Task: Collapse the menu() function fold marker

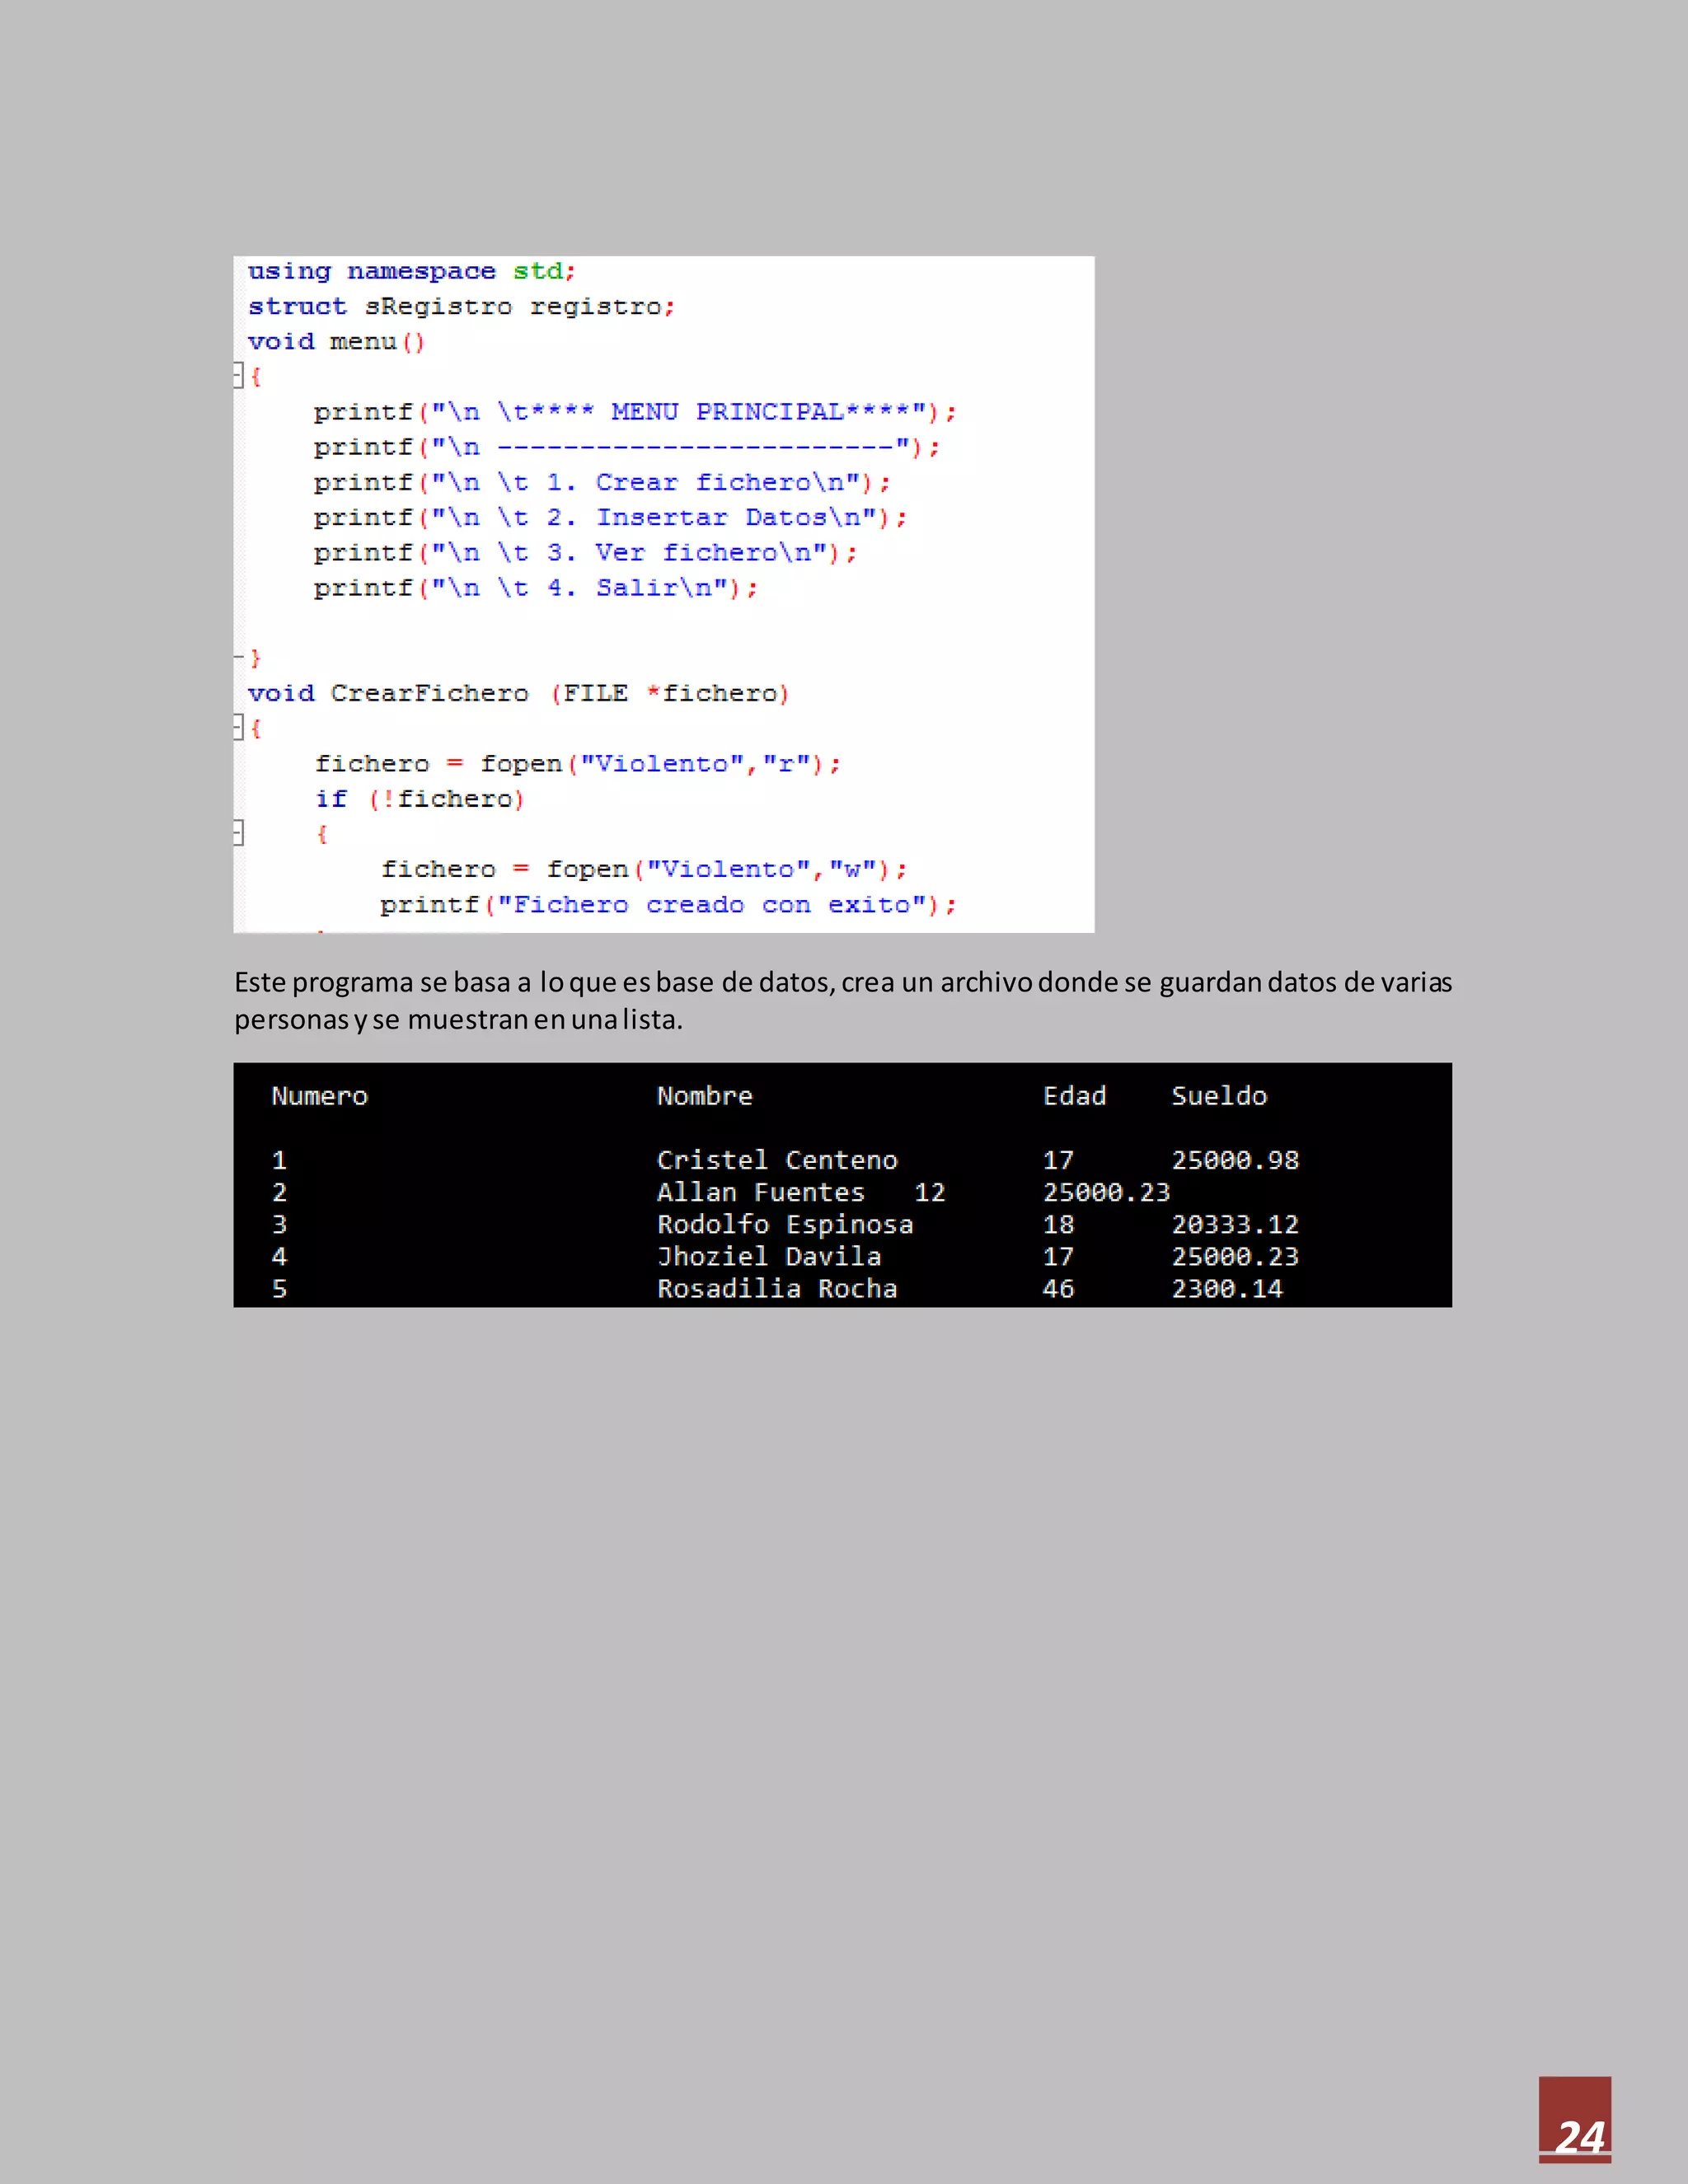Action: 238,375
